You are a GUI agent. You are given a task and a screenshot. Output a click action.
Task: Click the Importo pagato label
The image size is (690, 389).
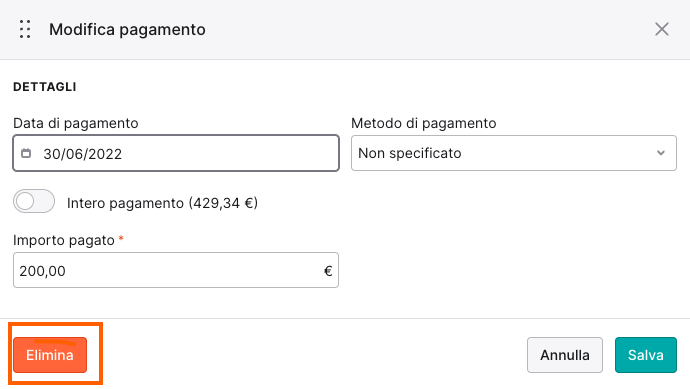tap(64, 240)
